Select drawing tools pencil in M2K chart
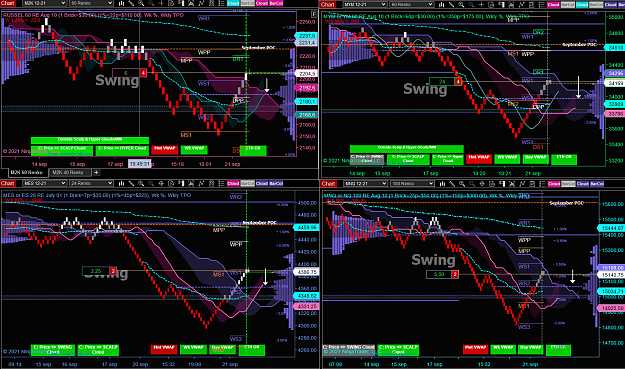 [131, 3]
